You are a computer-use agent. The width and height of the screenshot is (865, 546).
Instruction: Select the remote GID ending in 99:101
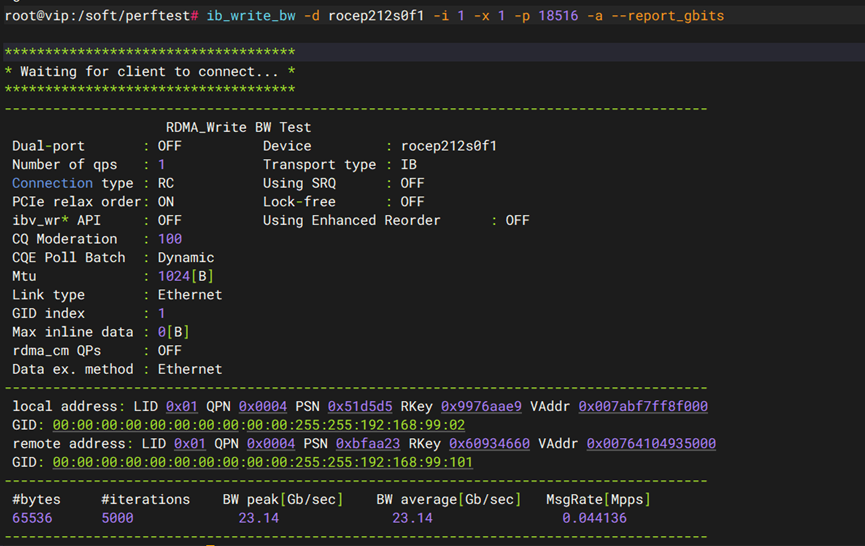[262, 462]
